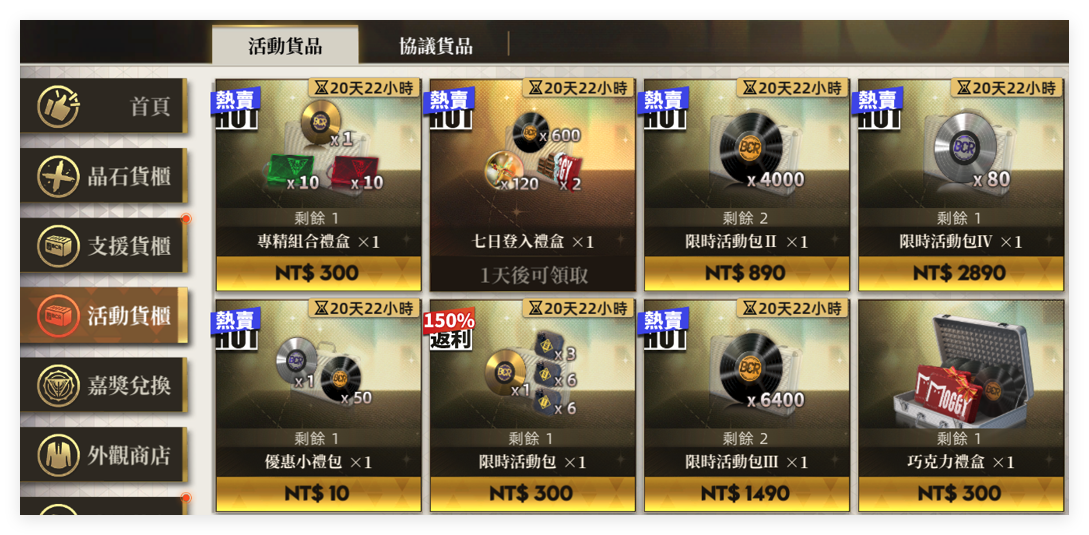Open the 巧克力禮盒 briefcase picture
This screenshot has width=1089, height=535.
click(961, 372)
